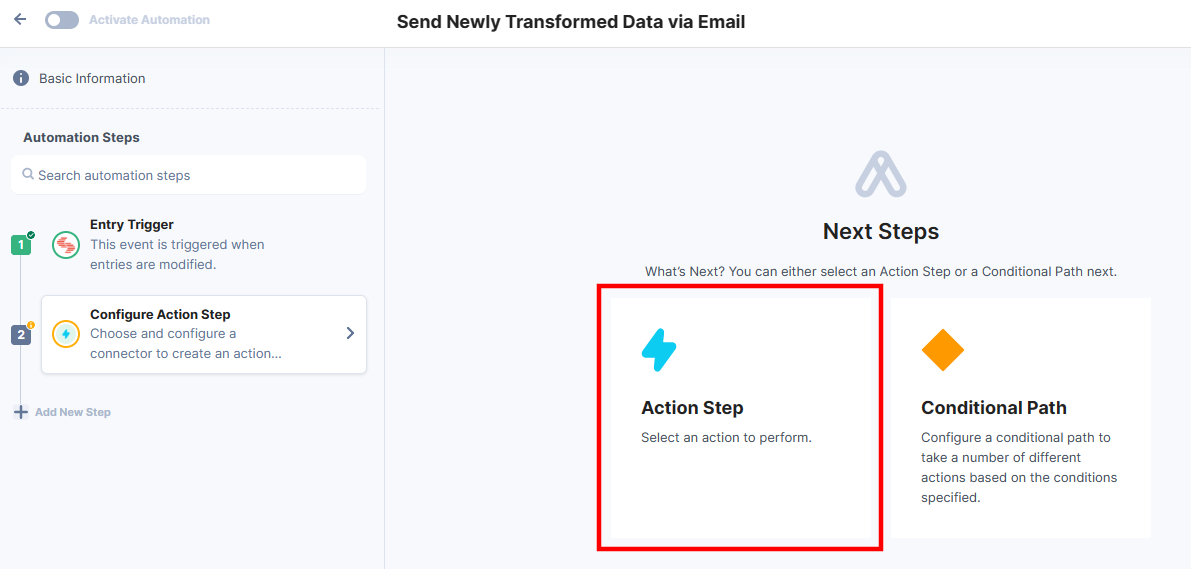Toggle the Activate Automation switch

[62, 20]
